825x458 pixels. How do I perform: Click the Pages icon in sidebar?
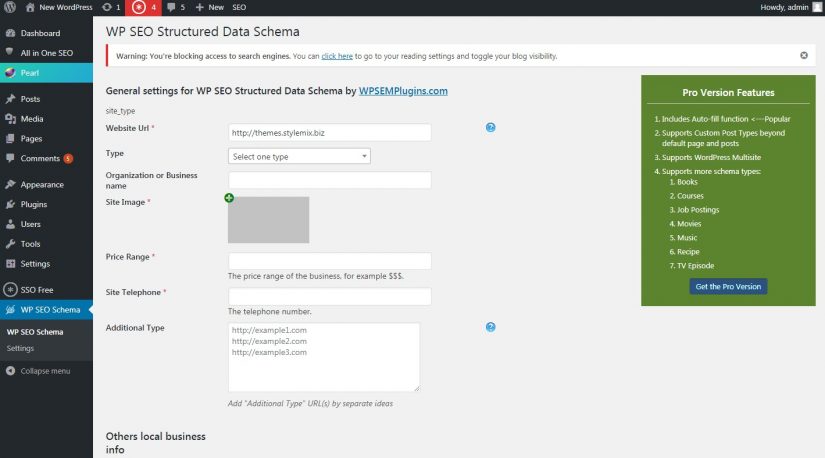pyautogui.click(x=10, y=138)
